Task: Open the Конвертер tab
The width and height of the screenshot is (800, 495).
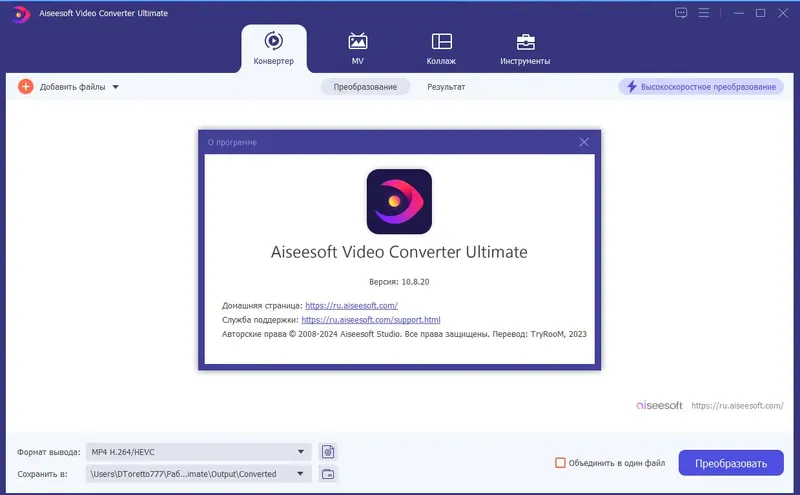Action: (273, 49)
